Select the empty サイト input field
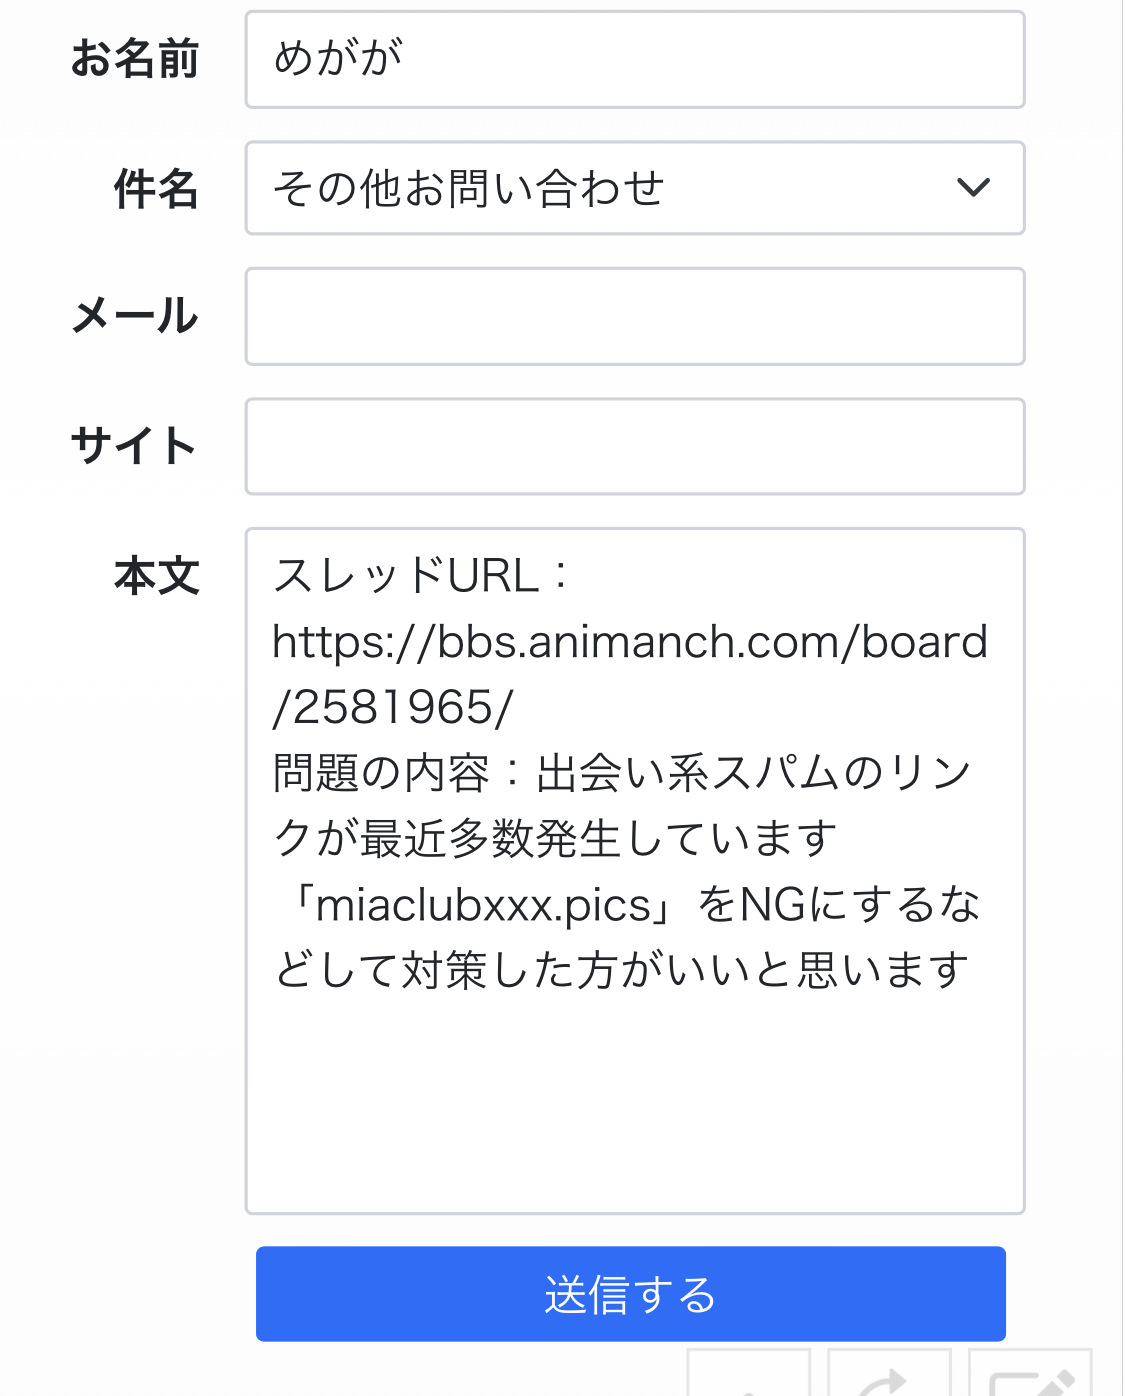Screen dimensions: 1125x1396 (x=635, y=446)
